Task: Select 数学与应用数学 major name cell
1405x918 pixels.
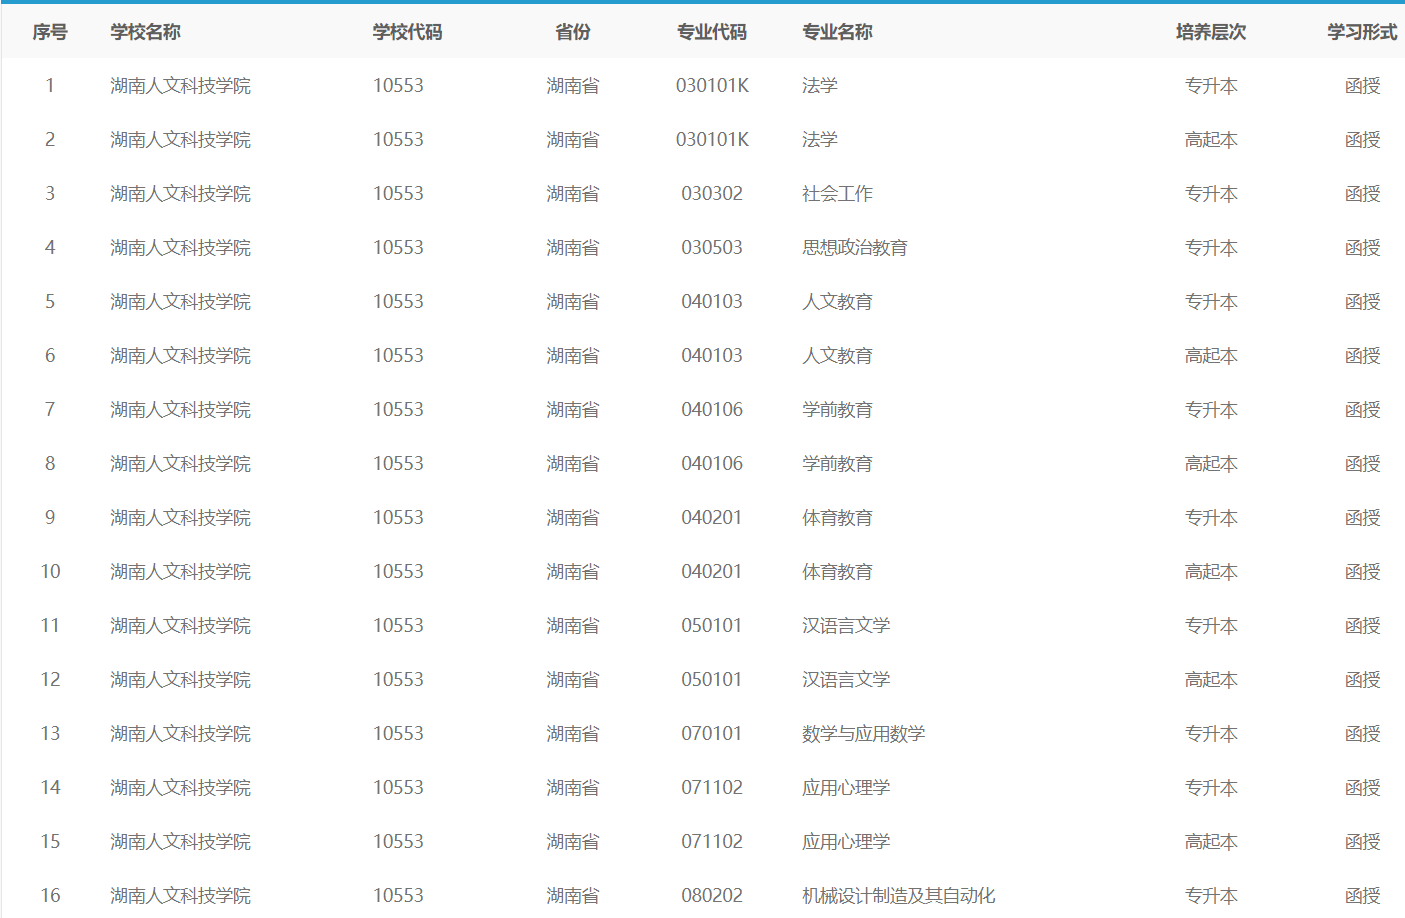Action: point(864,734)
